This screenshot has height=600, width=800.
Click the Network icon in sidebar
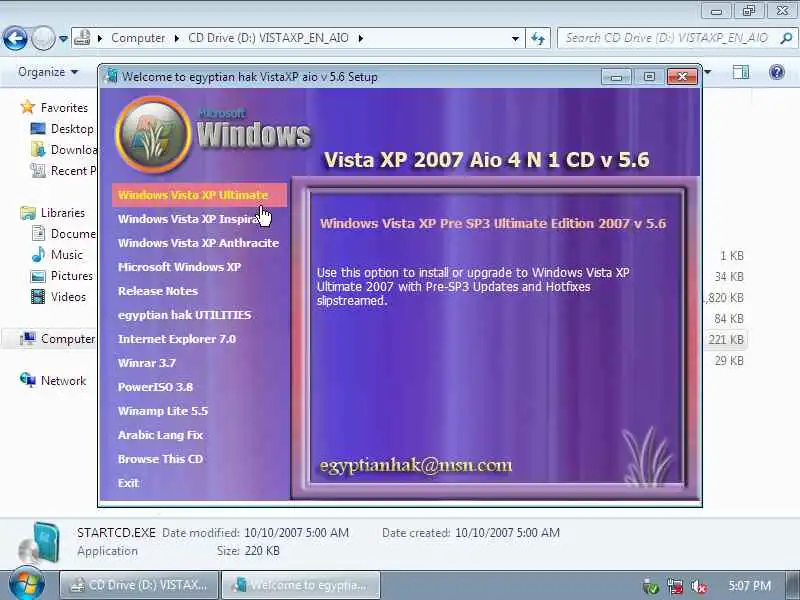(x=27, y=380)
